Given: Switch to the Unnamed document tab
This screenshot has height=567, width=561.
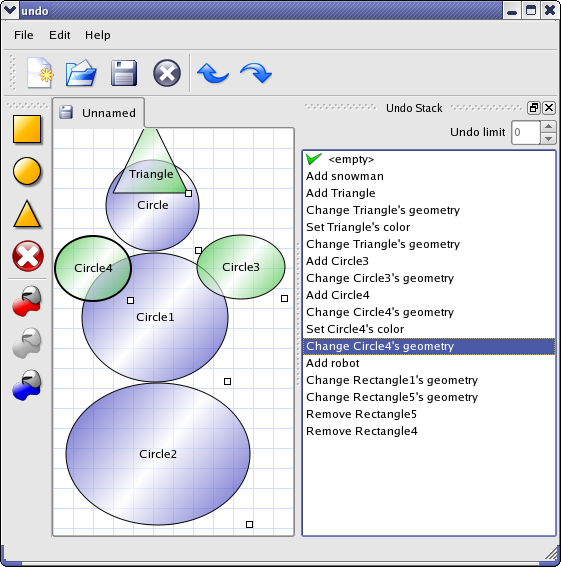Looking at the screenshot, I should [x=98, y=113].
